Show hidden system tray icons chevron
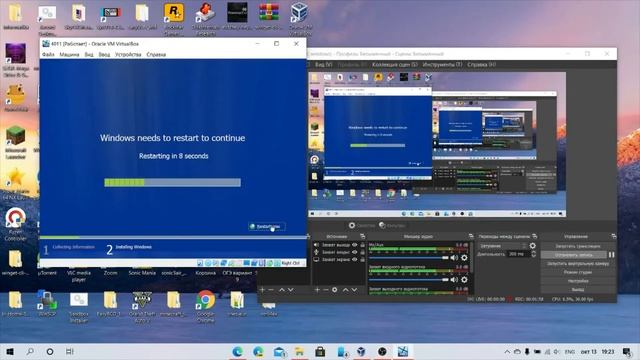This screenshot has width=640, height=360. click(x=507, y=351)
